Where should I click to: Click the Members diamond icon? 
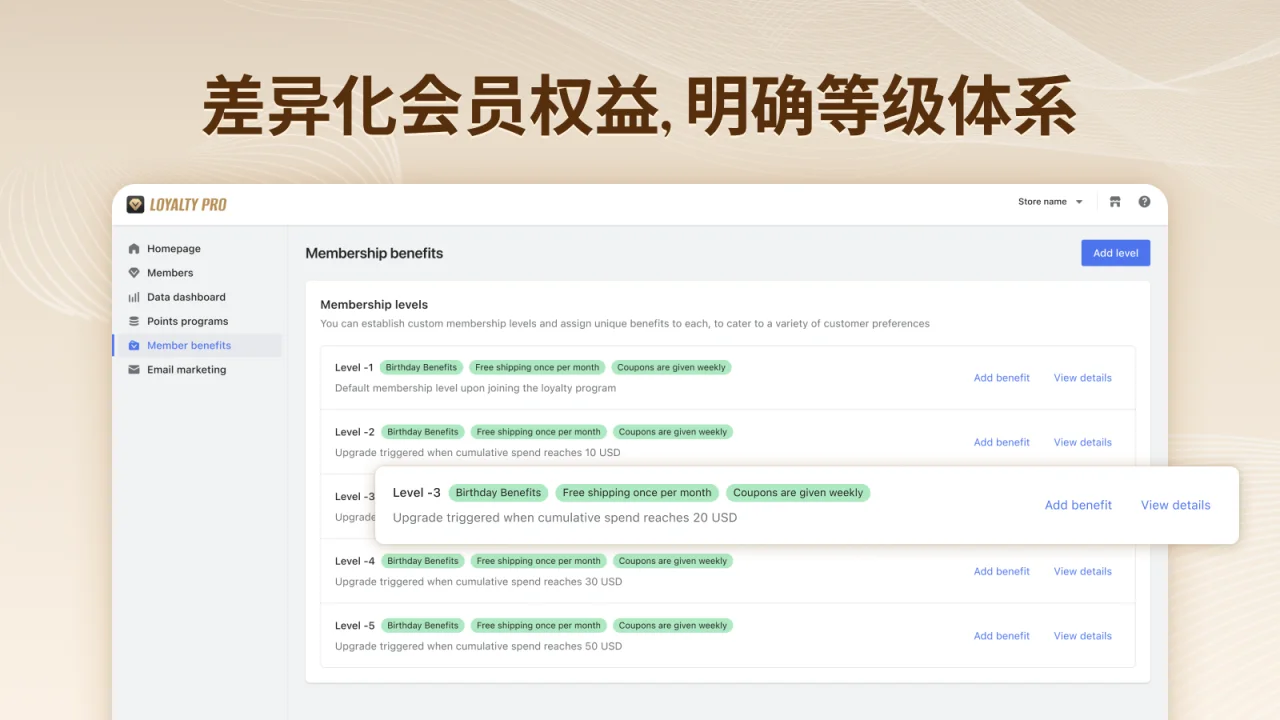134,273
